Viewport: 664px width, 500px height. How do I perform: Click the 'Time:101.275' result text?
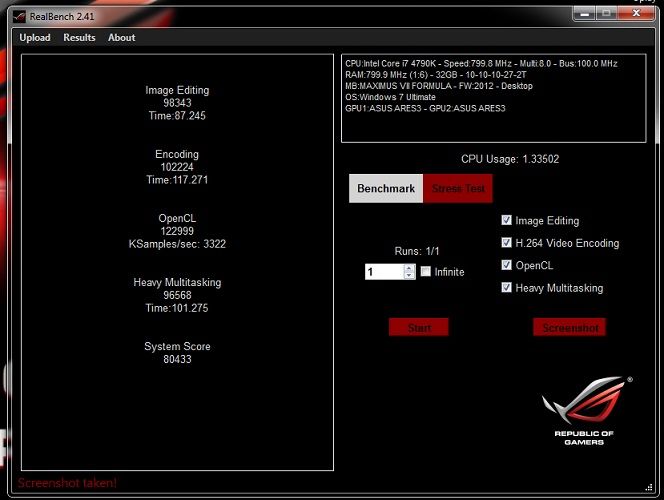pos(177,308)
